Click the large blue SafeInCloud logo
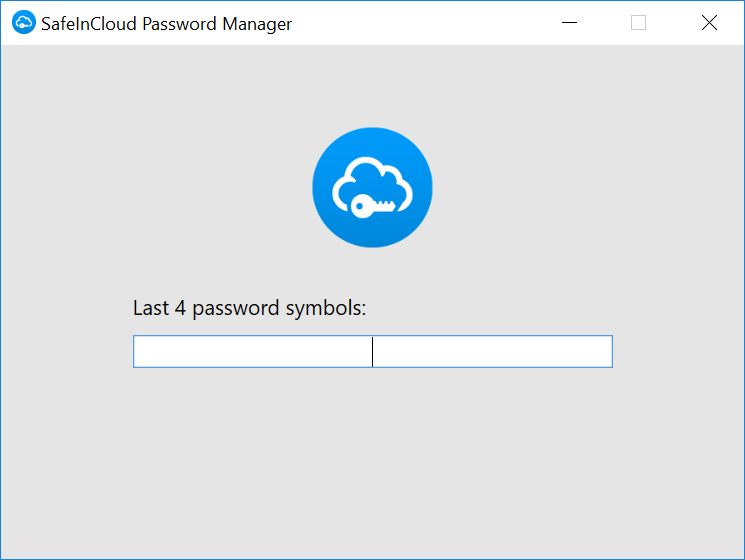The width and height of the screenshot is (745, 560). coord(372,187)
